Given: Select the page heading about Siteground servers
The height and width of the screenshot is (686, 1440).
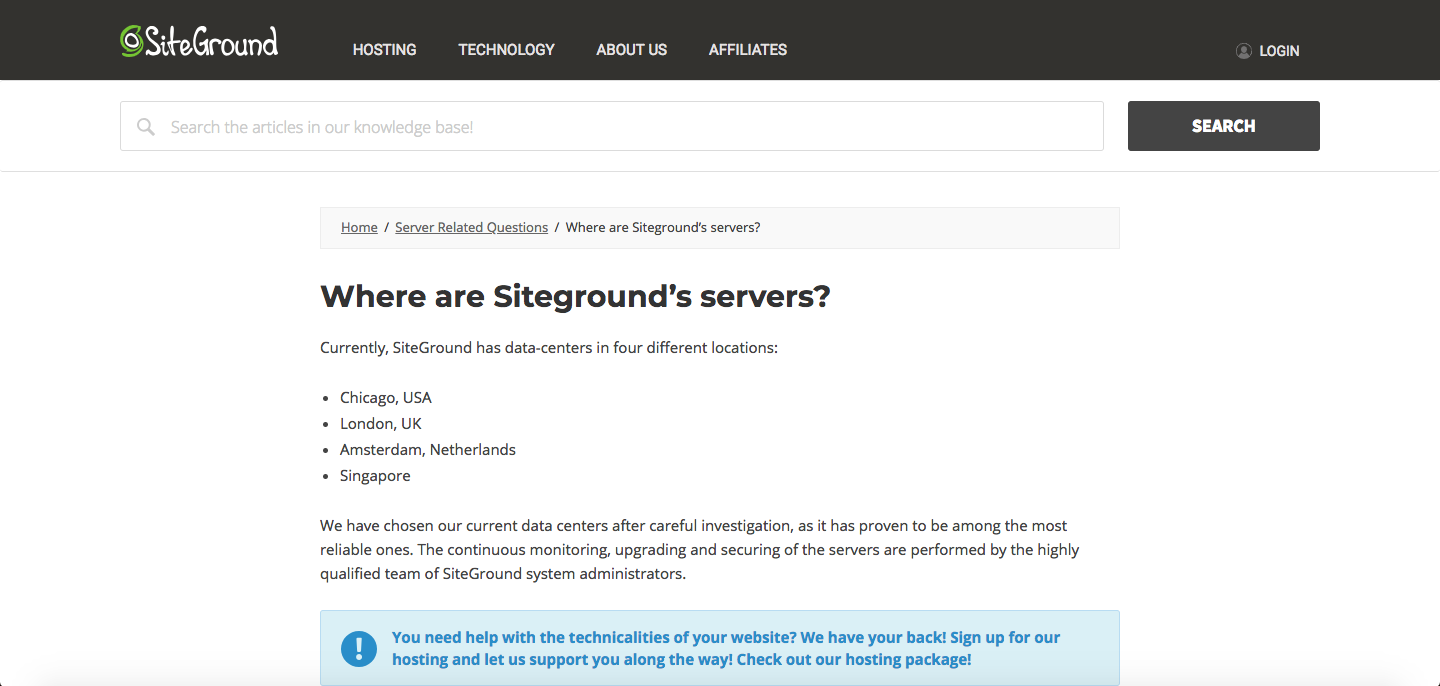Looking at the screenshot, I should click(575, 296).
